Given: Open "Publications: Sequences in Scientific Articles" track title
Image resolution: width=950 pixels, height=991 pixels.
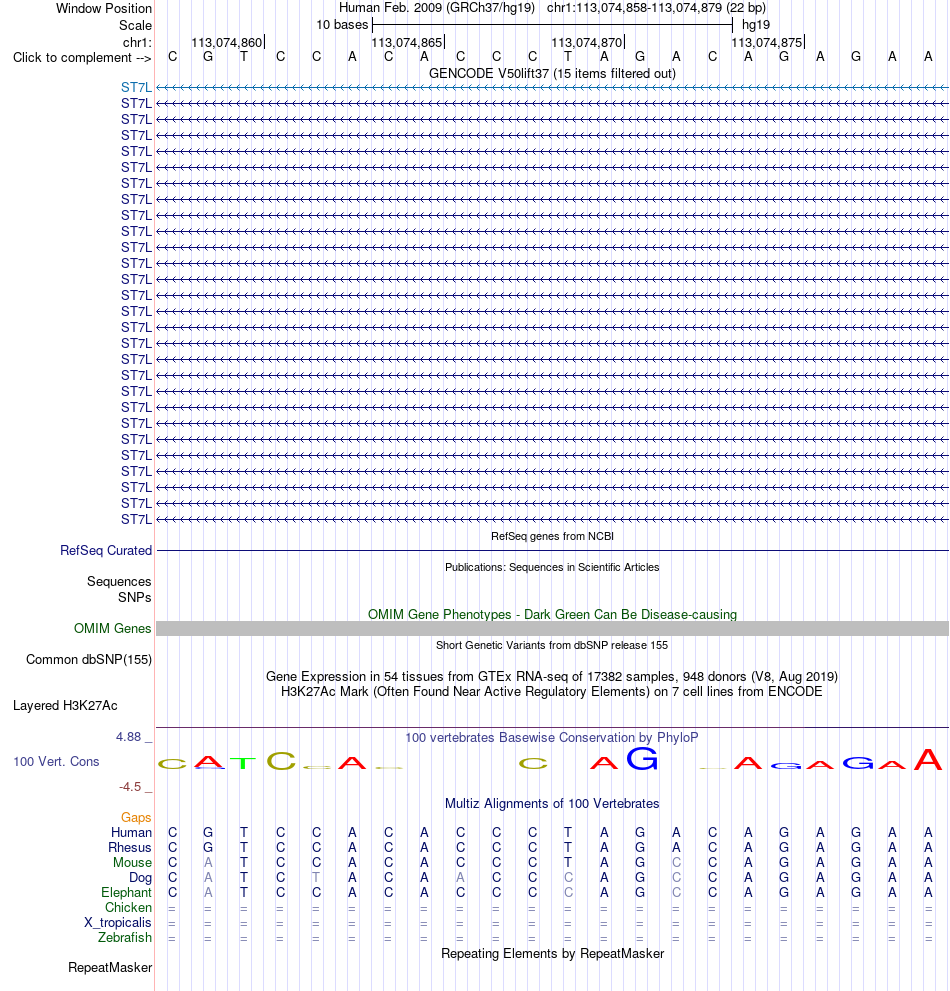Looking at the screenshot, I should (552, 567).
